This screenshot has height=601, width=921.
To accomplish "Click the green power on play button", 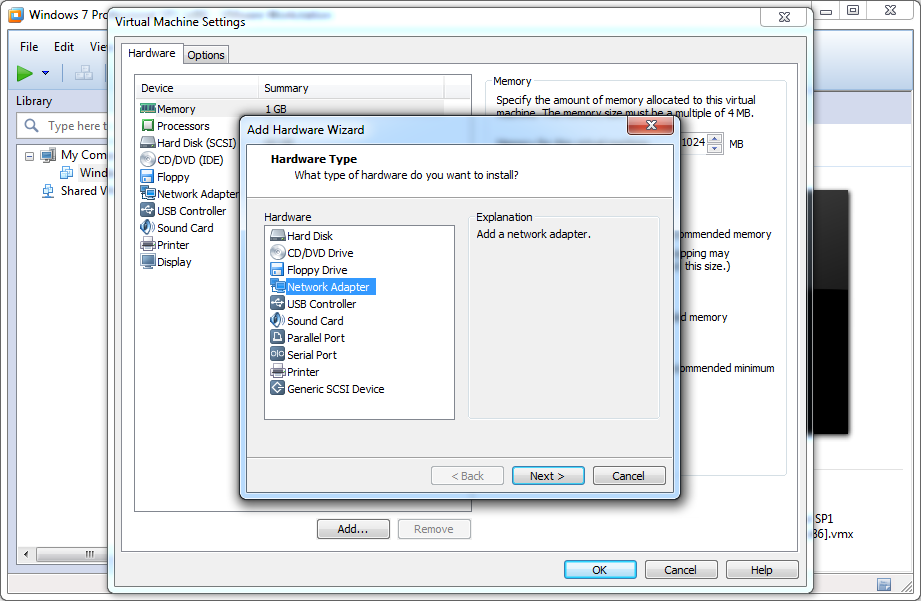I will [25, 73].
